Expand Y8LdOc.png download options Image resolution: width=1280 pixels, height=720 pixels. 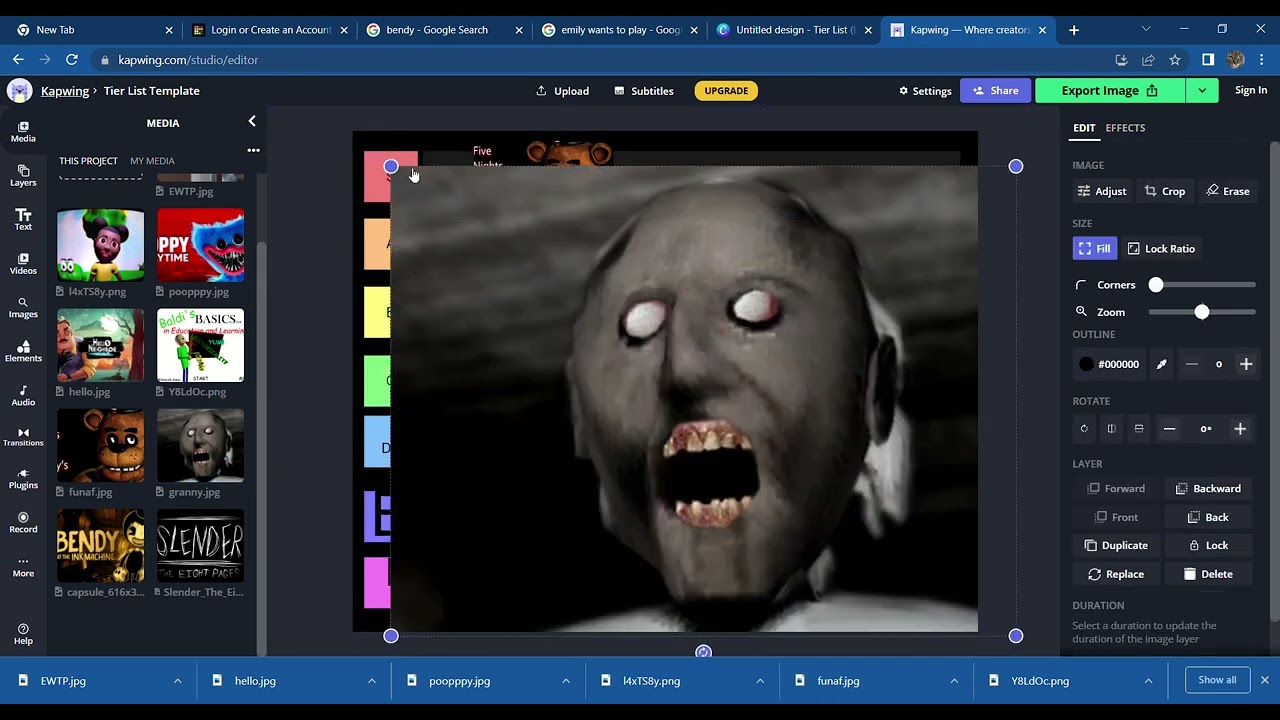click(x=1147, y=681)
